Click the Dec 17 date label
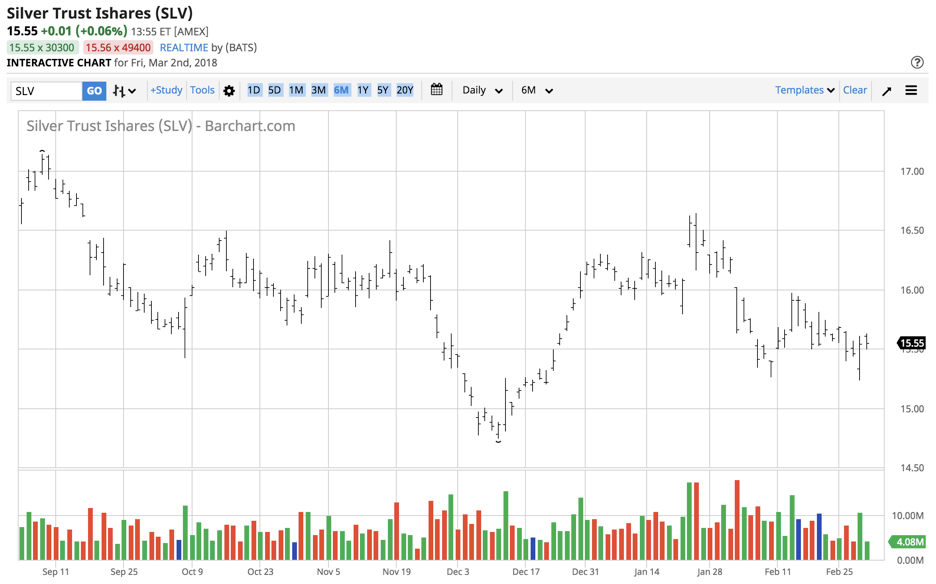The width and height of the screenshot is (936, 584). point(526,571)
